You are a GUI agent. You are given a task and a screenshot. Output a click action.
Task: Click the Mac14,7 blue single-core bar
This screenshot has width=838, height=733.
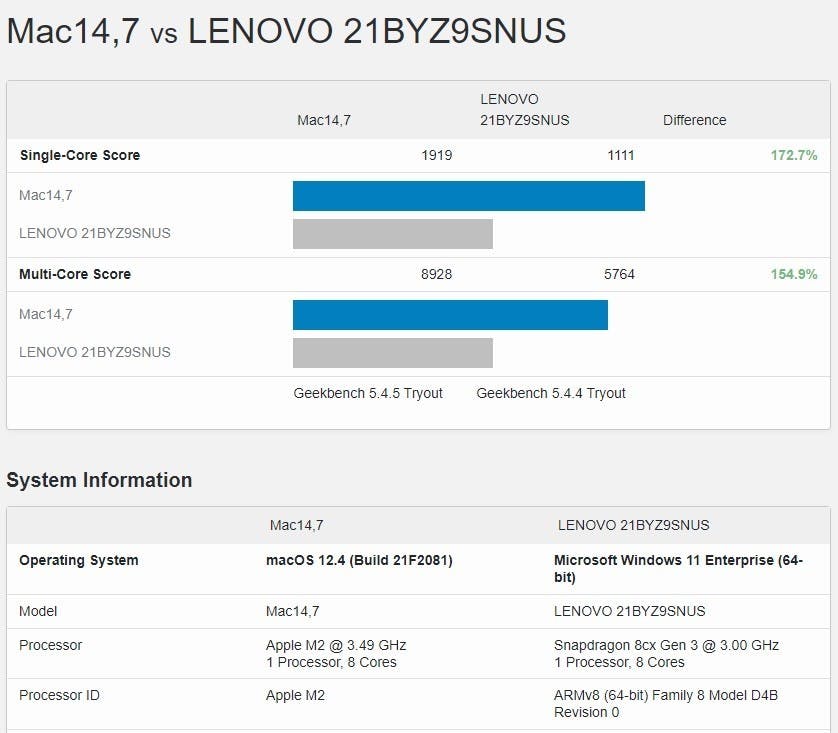468,196
